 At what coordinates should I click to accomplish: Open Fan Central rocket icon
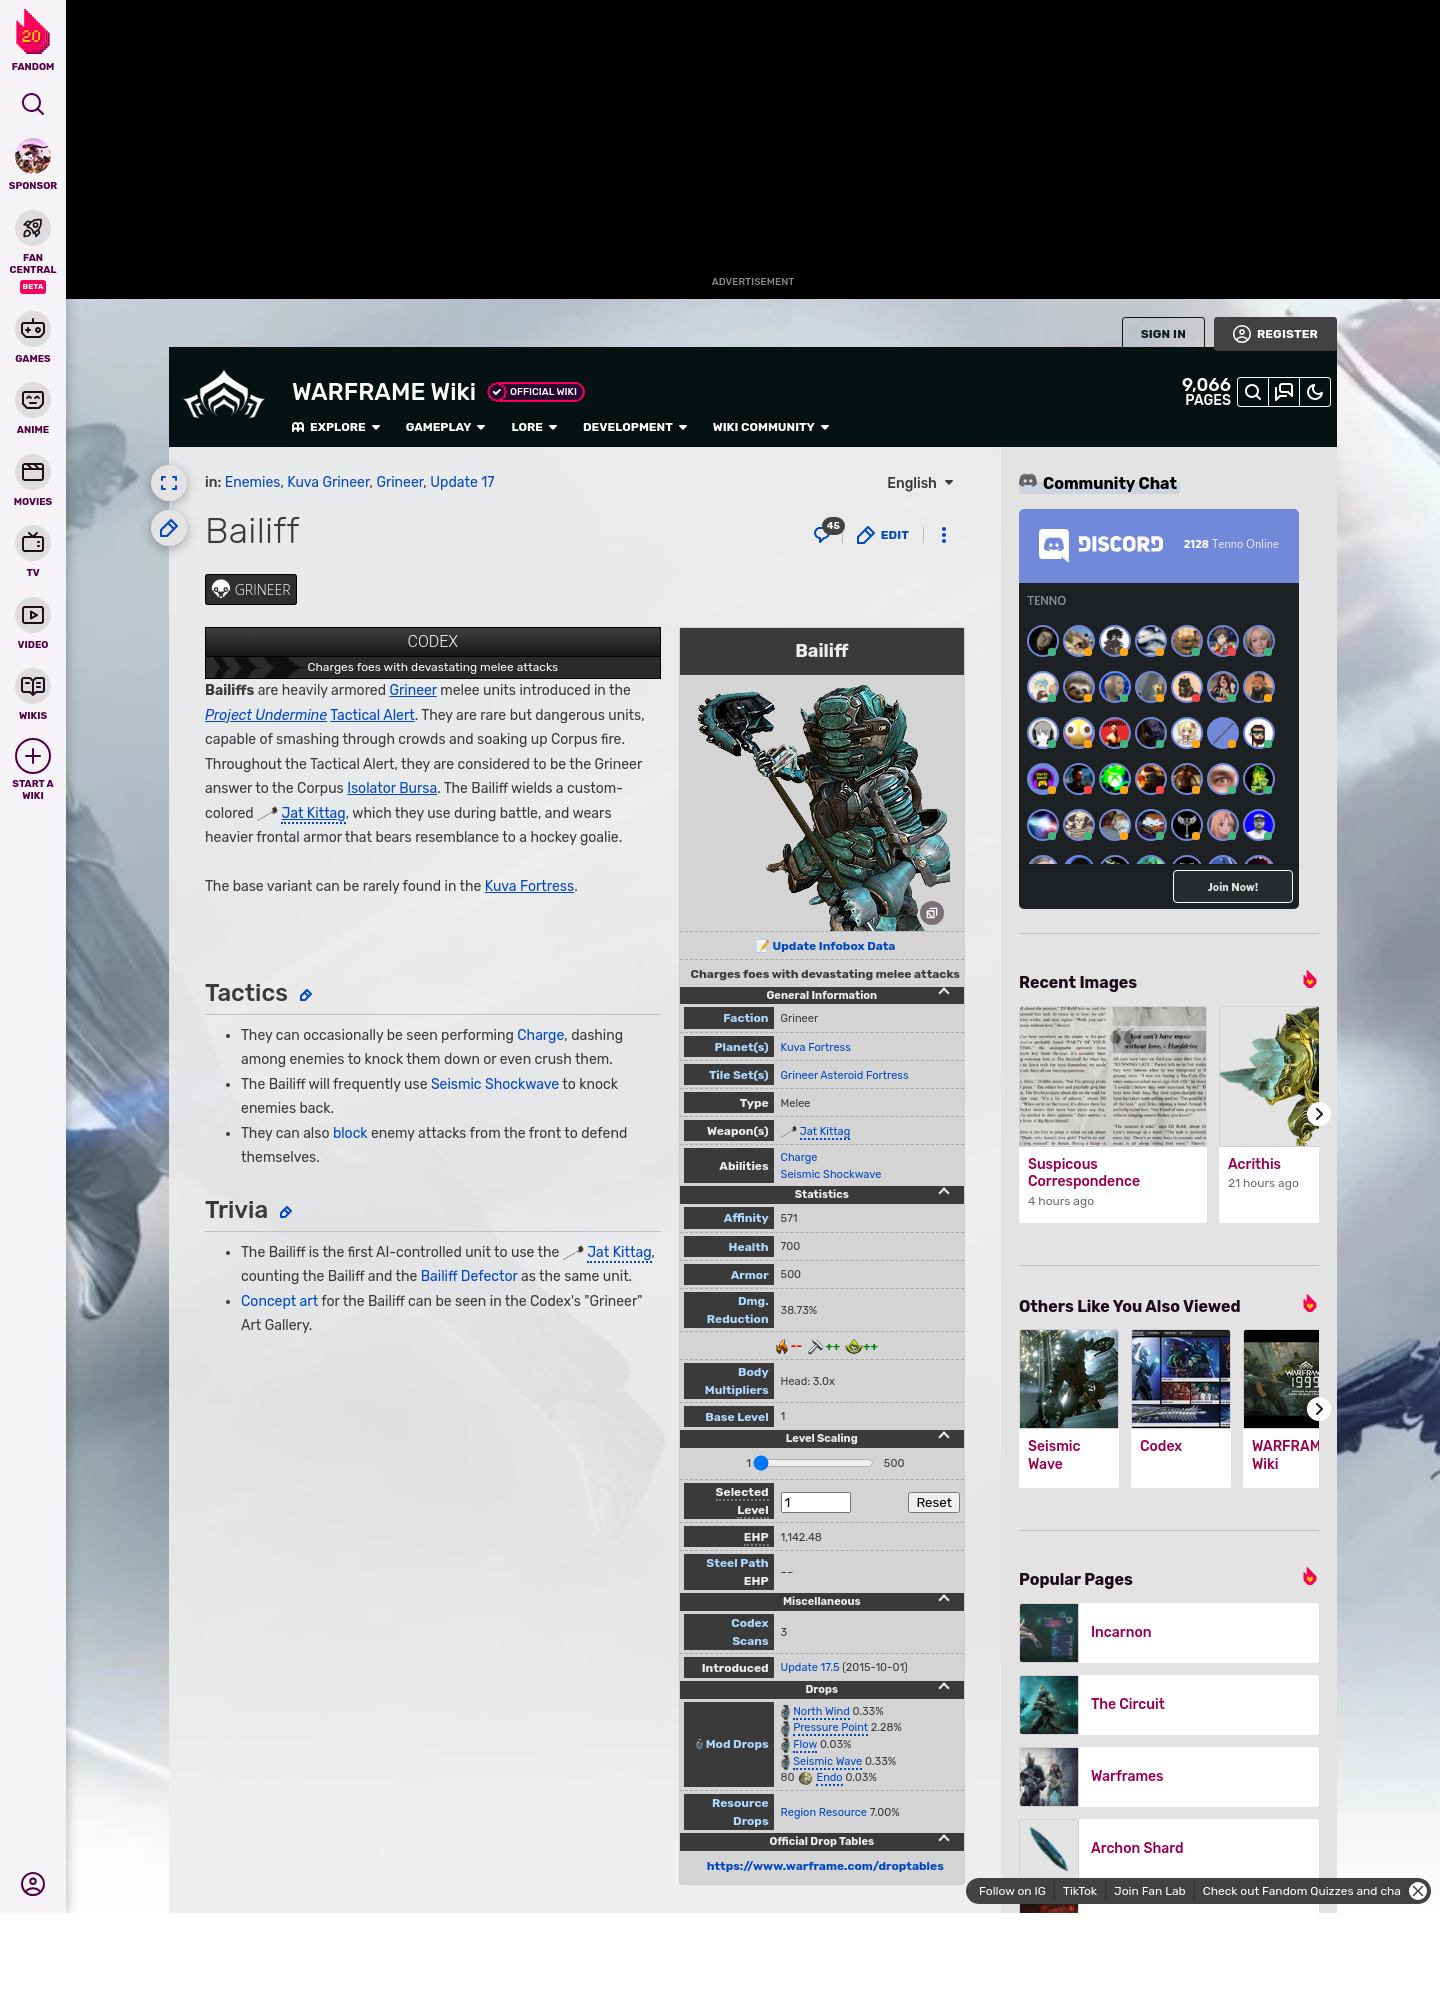pyautogui.click(x=33, y=228)
